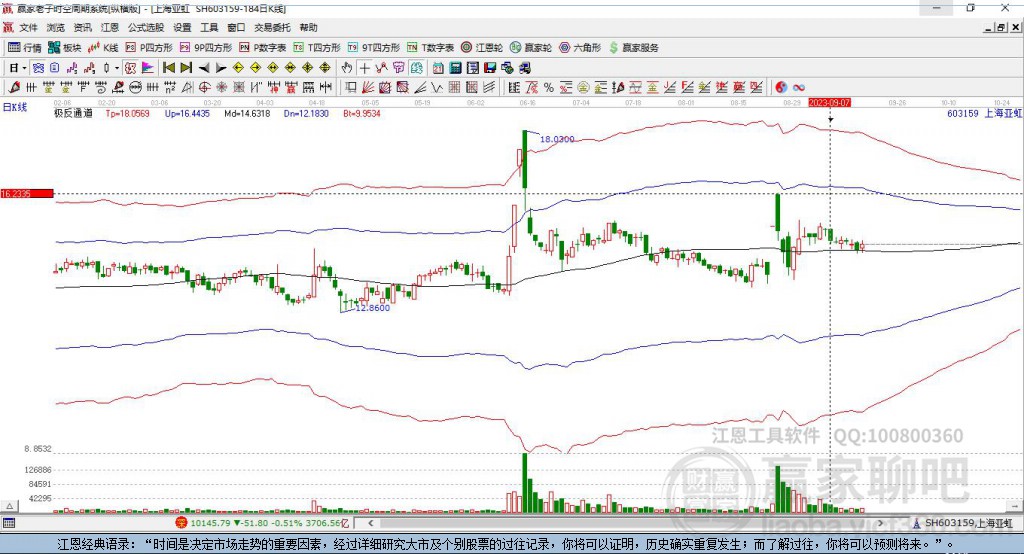Click the black left arrow icon
Viewport: 1024px width, 554px height.
(204, 68)
